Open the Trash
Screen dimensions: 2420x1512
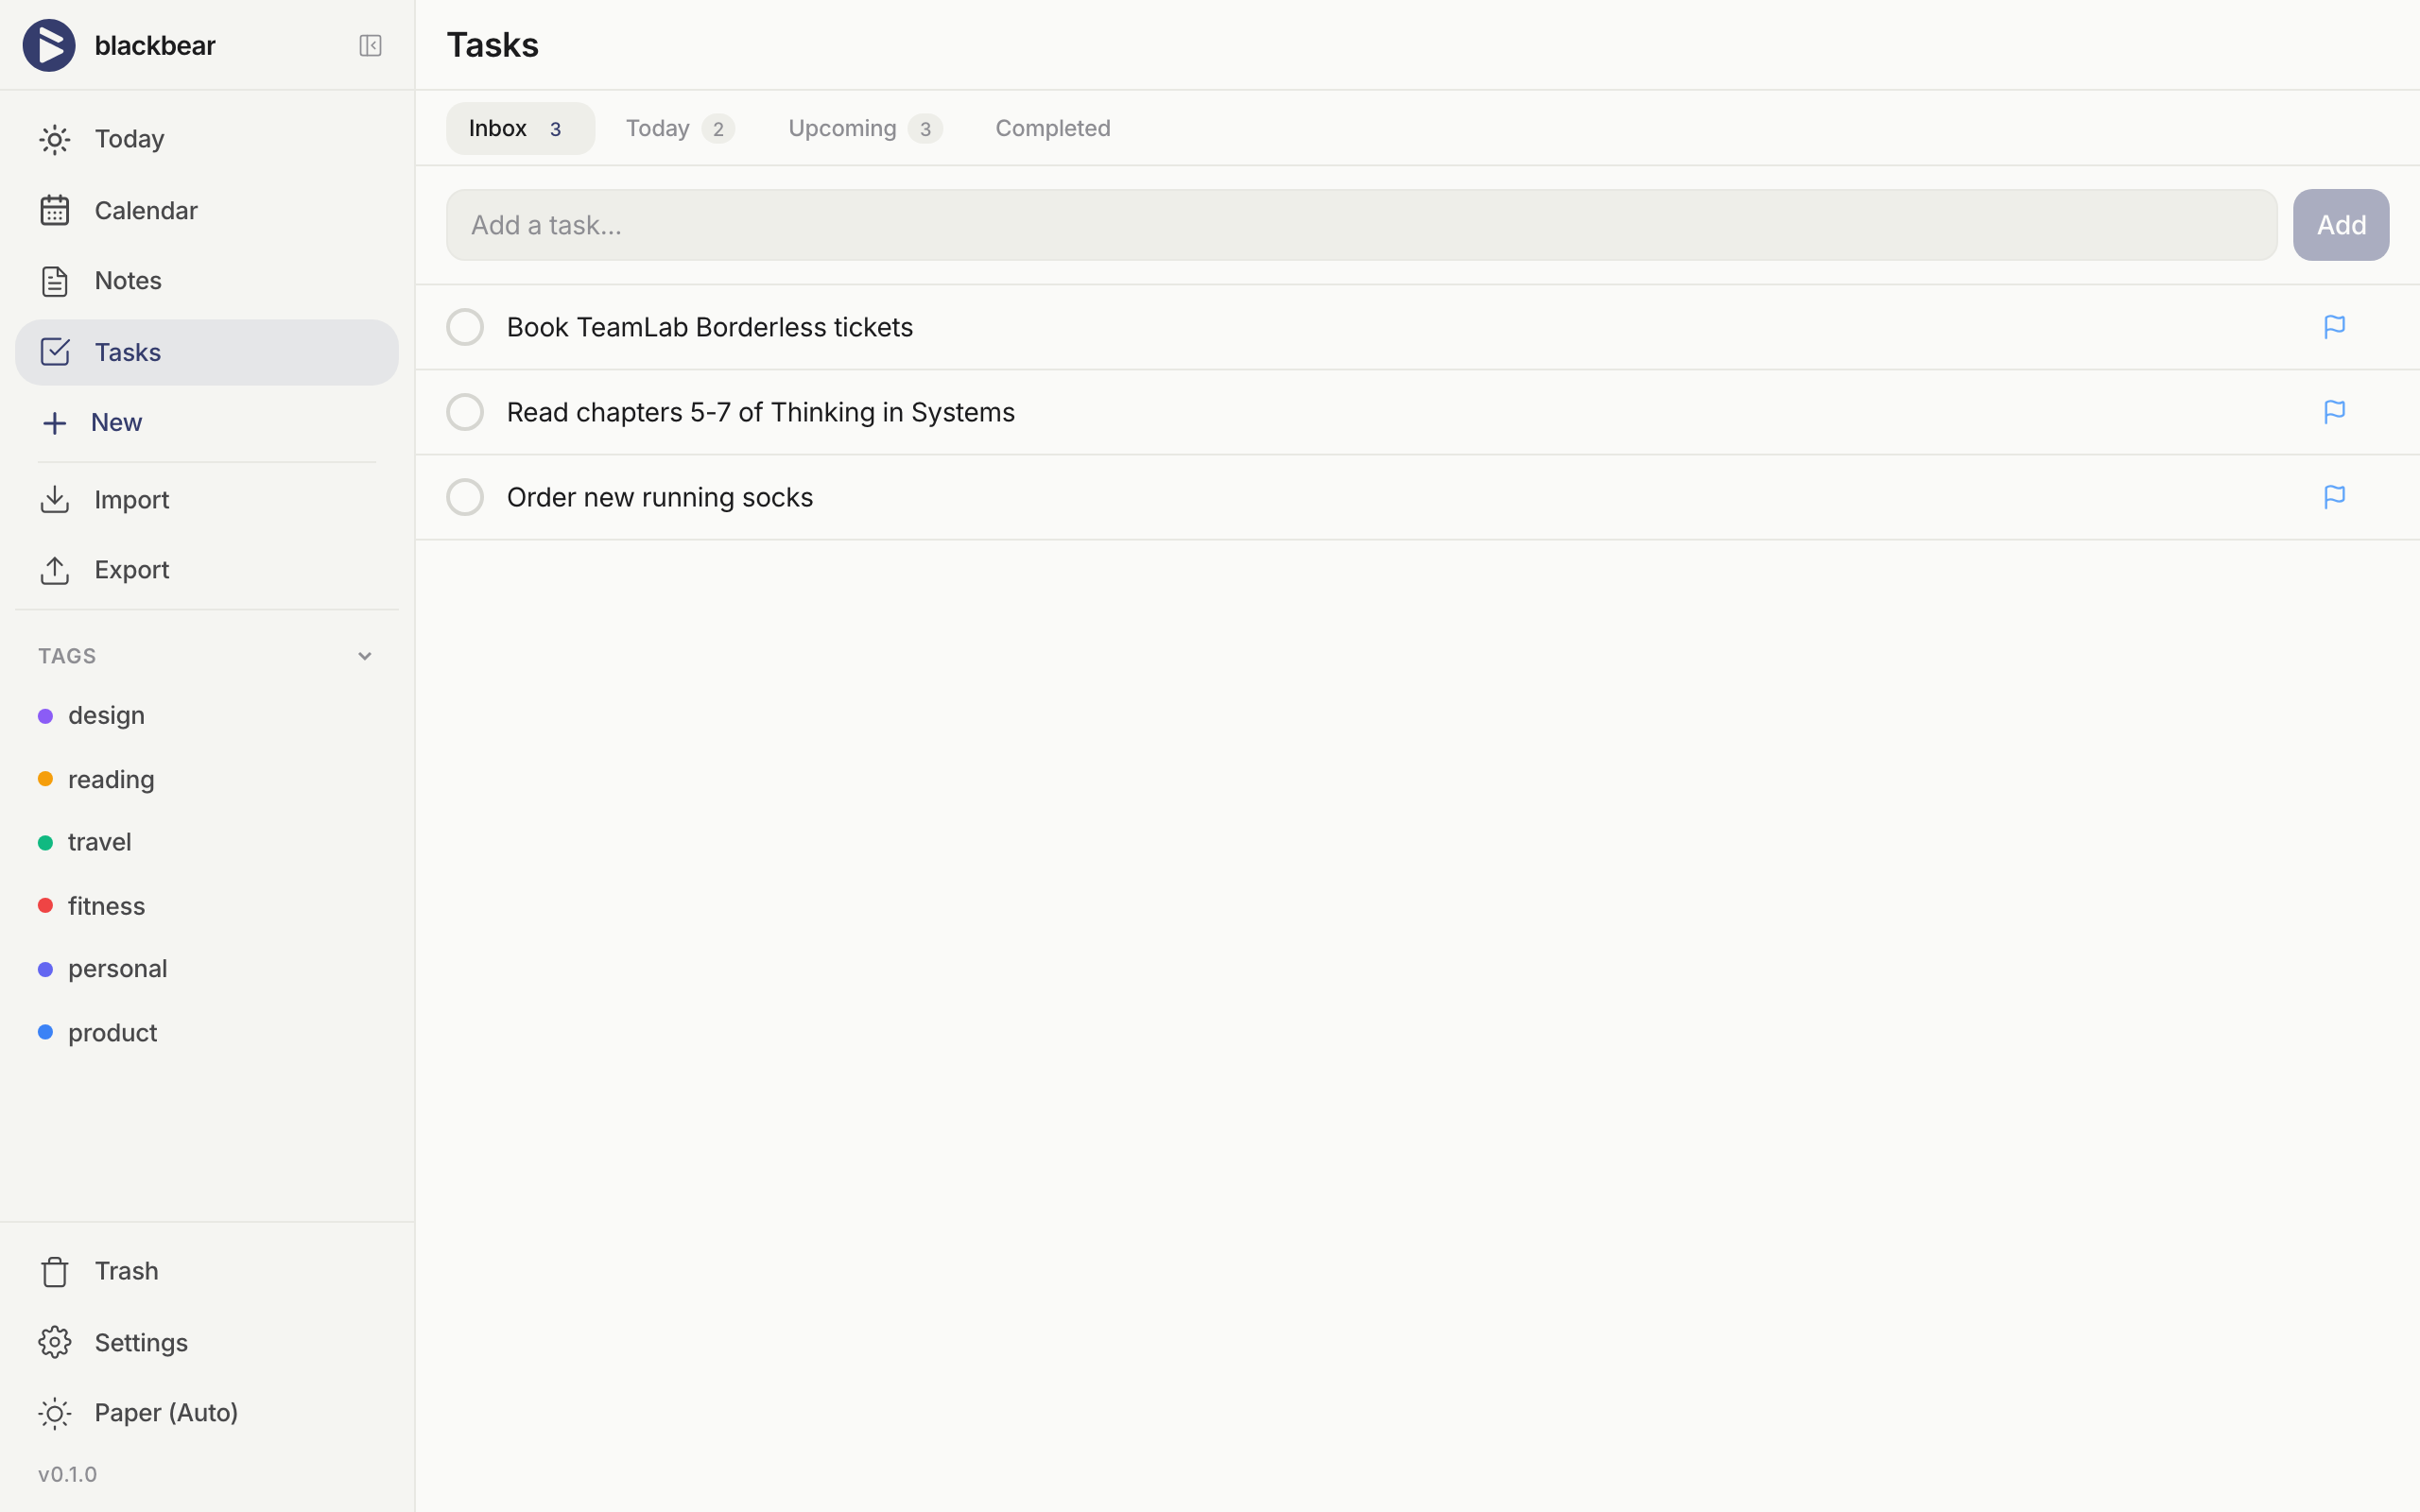pos(126,1271)
